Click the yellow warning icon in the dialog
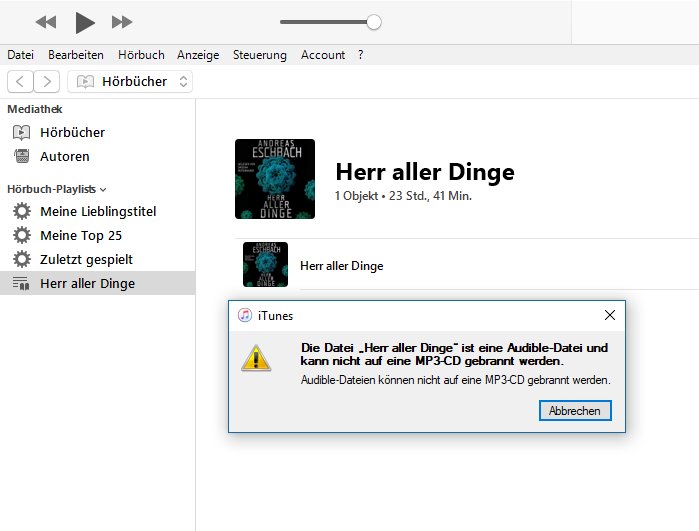Viewport: 699px width, 531px height. pyautogui.click(x=256, y=358)
